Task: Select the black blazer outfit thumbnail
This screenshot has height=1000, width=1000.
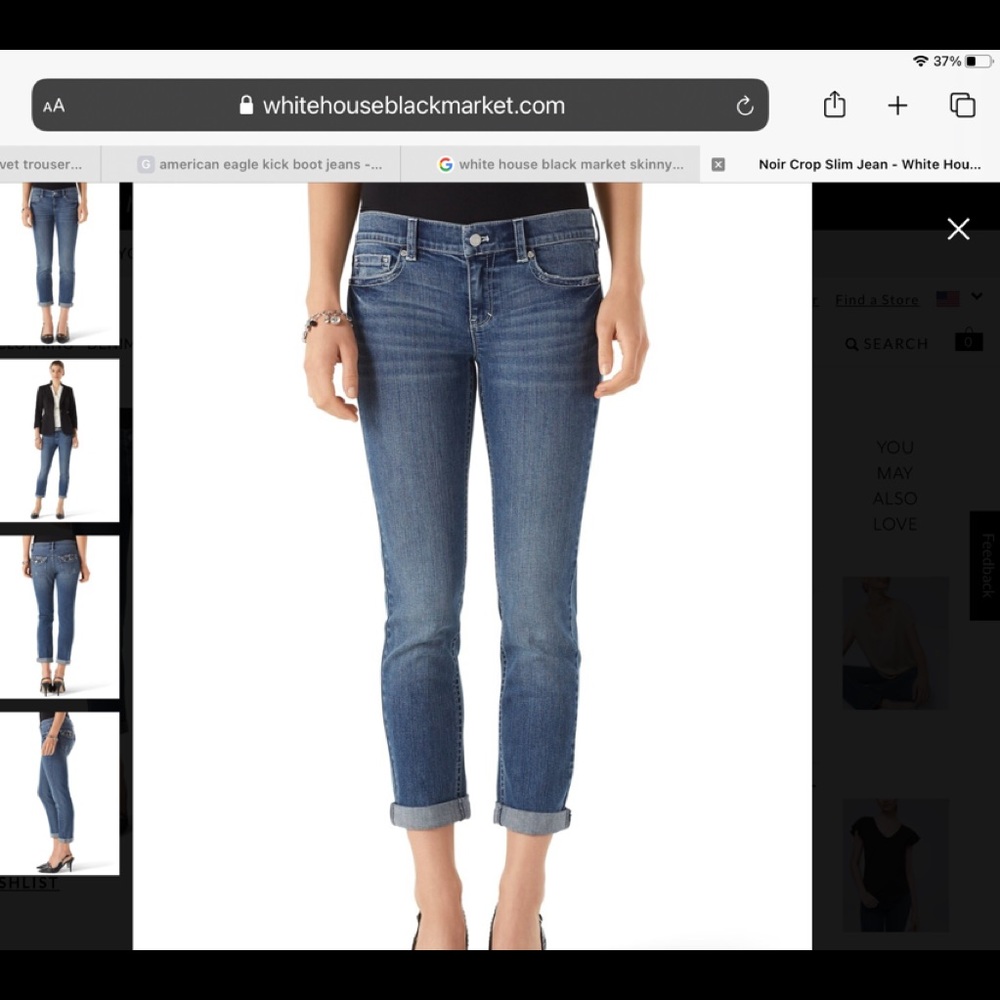Action: [59, 440]
